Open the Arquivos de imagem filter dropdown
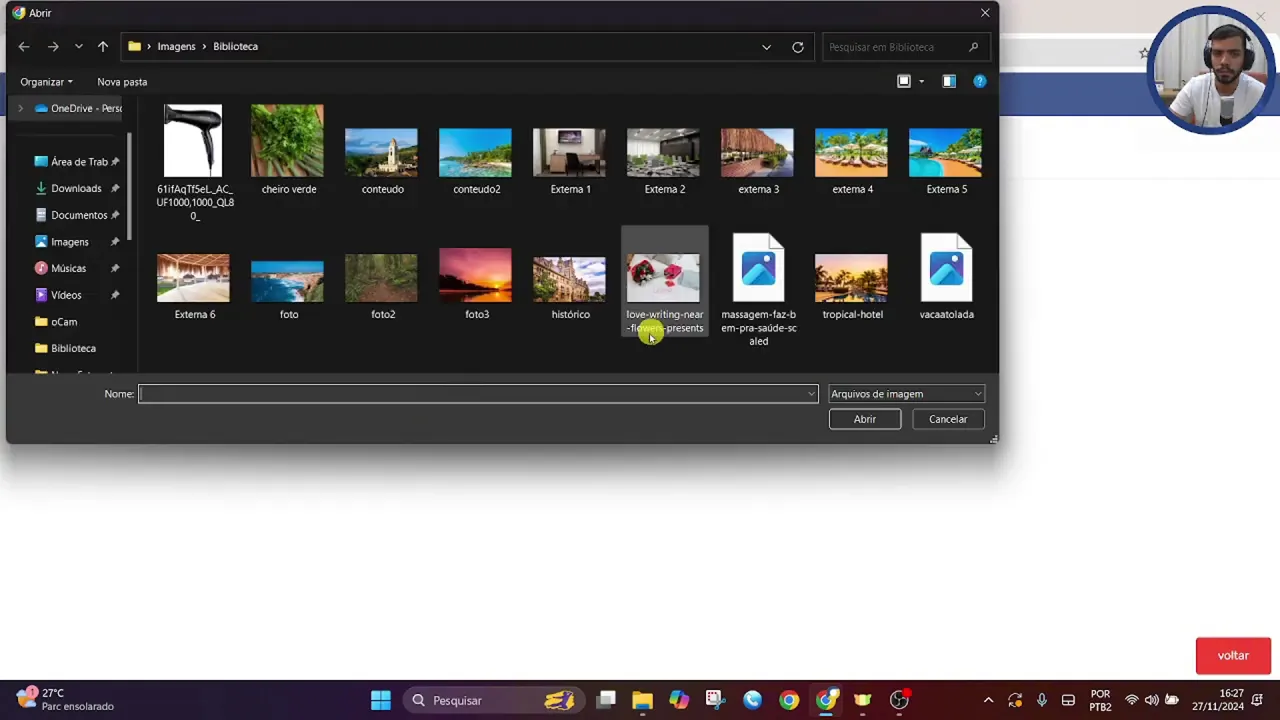This screenshot has width=1280, height=720. click(906, 394)
